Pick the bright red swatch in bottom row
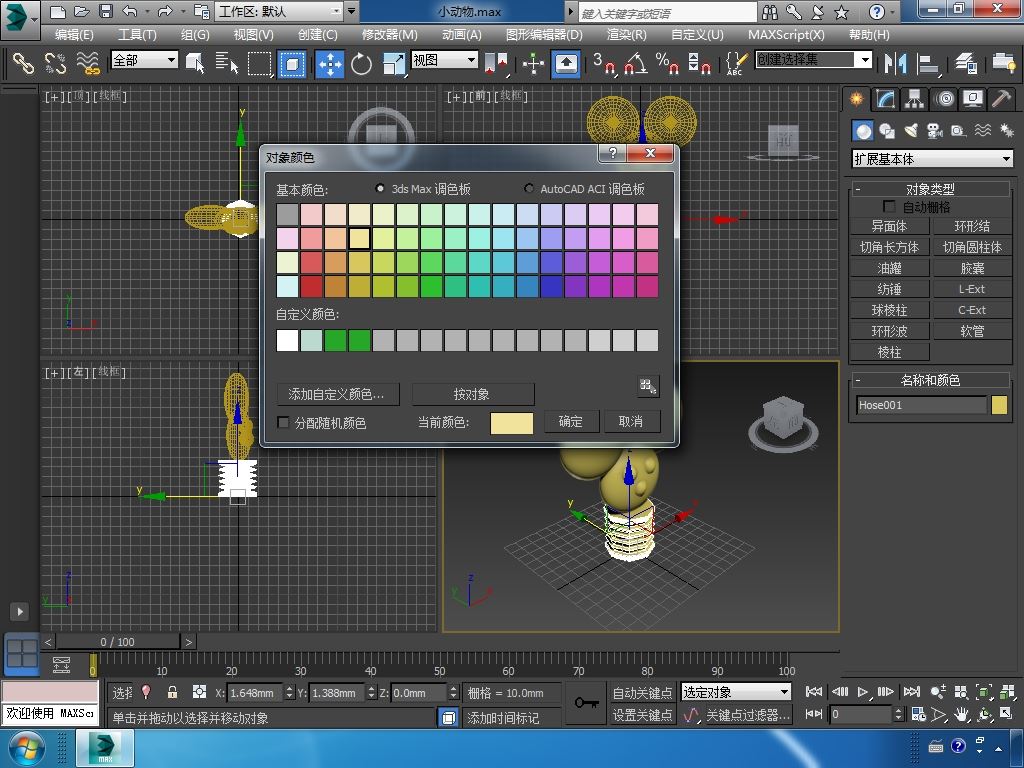The image size is (1024, 768). (x=312, y=286)
